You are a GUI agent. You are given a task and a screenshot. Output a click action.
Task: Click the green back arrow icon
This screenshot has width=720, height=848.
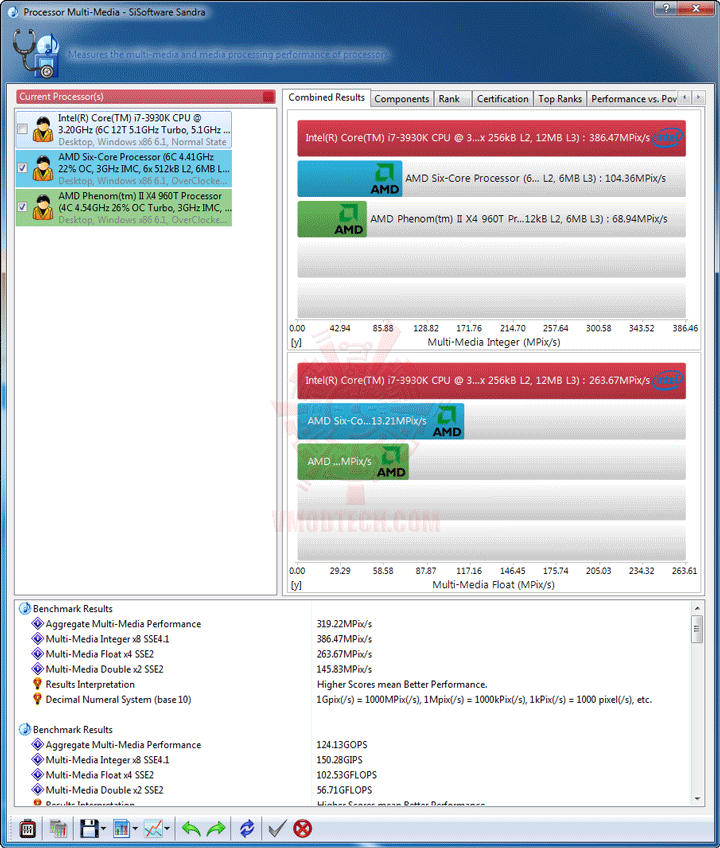[190, 828]
